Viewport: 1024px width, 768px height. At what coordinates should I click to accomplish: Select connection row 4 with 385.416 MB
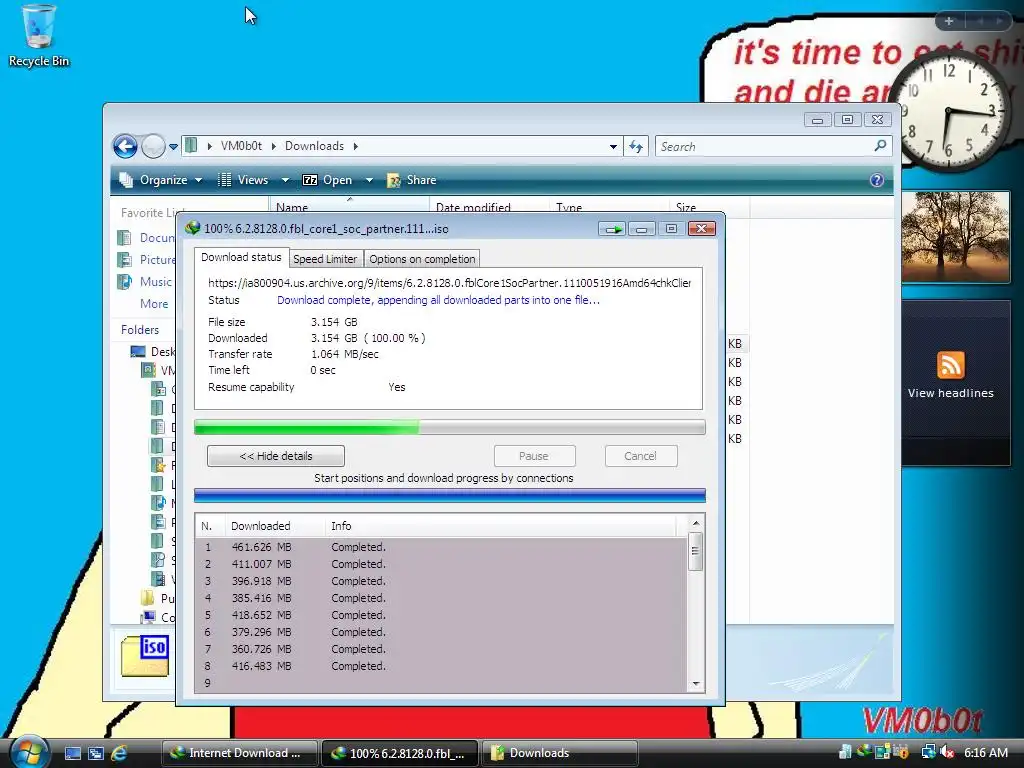pos(441,598)
